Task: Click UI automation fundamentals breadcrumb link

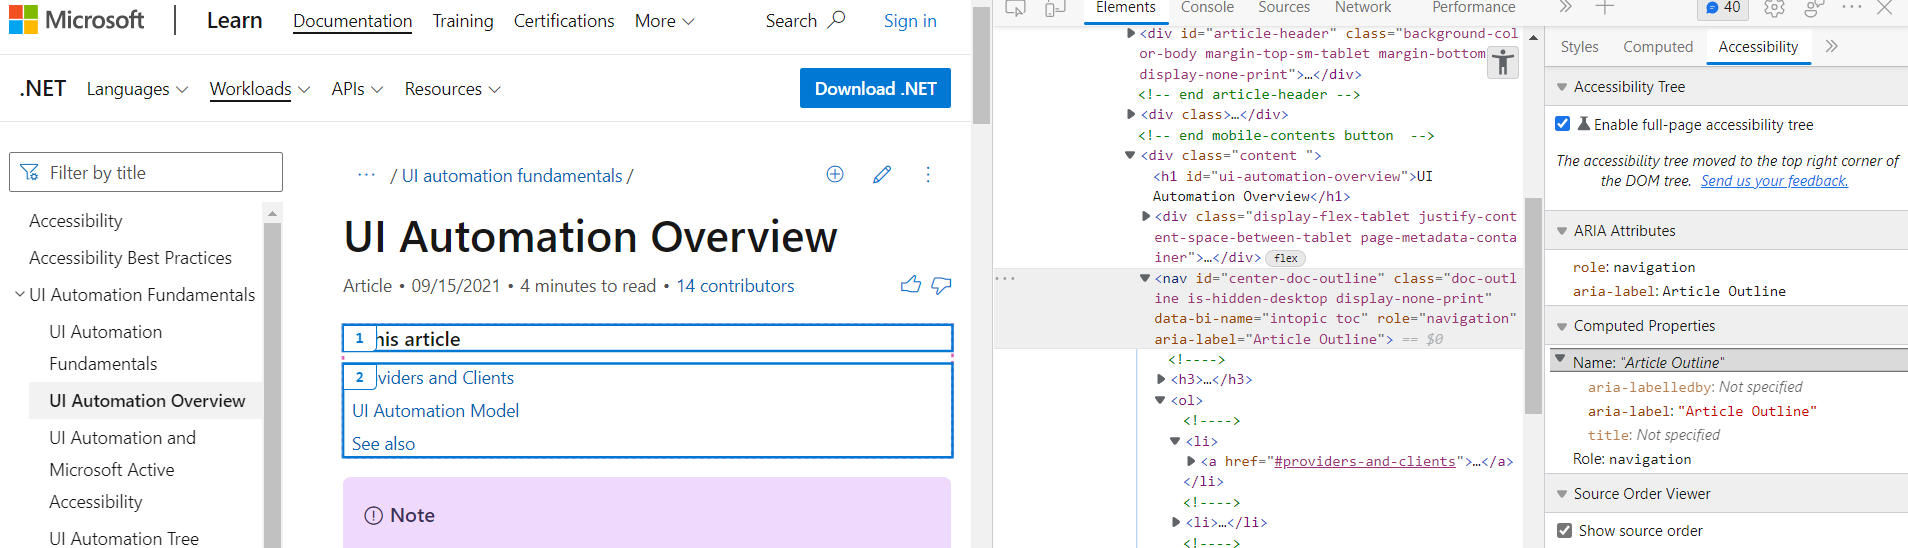Action: [x=512, y=176]
